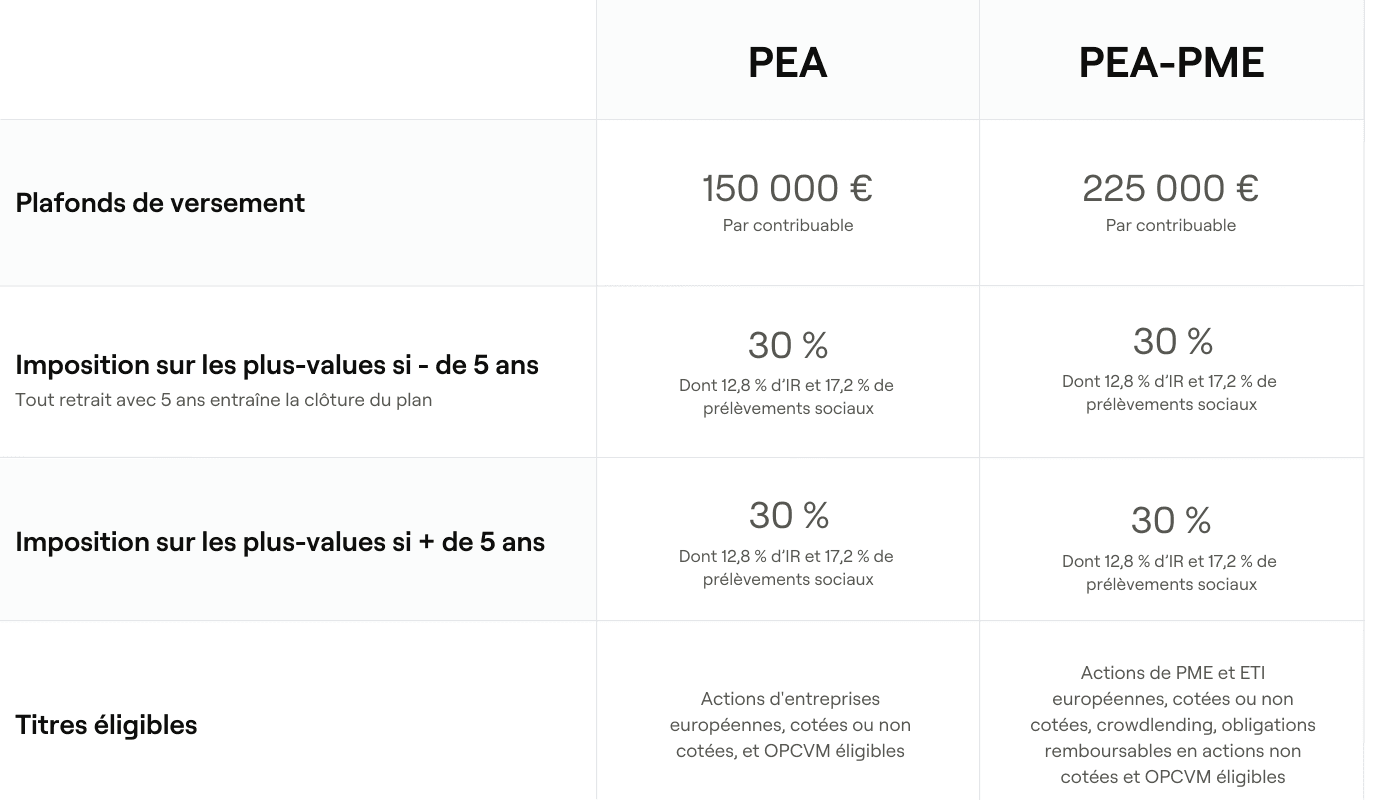Click the 225 000 € amount
Image resolution: width=1377 pixels, height=800 pixels.
click(1171, 188)
